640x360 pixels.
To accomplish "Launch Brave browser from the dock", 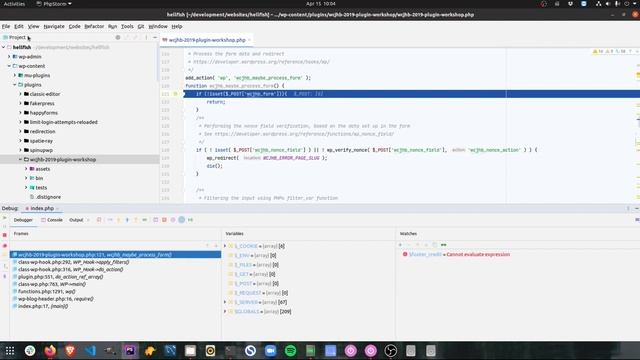I will tap(70, 351).
